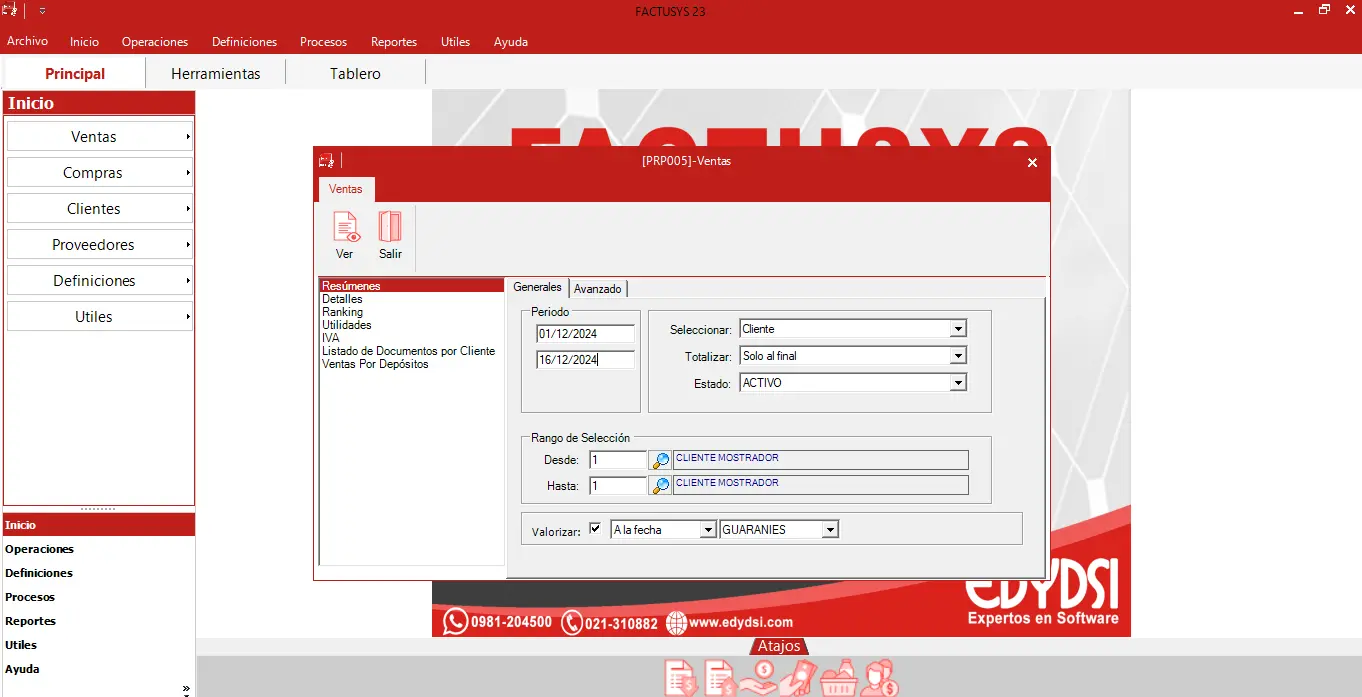Click the hand holding banknotes shortcut
Image resolution: width=1362 pixels, height=697 pixels.
coord(800,678)
